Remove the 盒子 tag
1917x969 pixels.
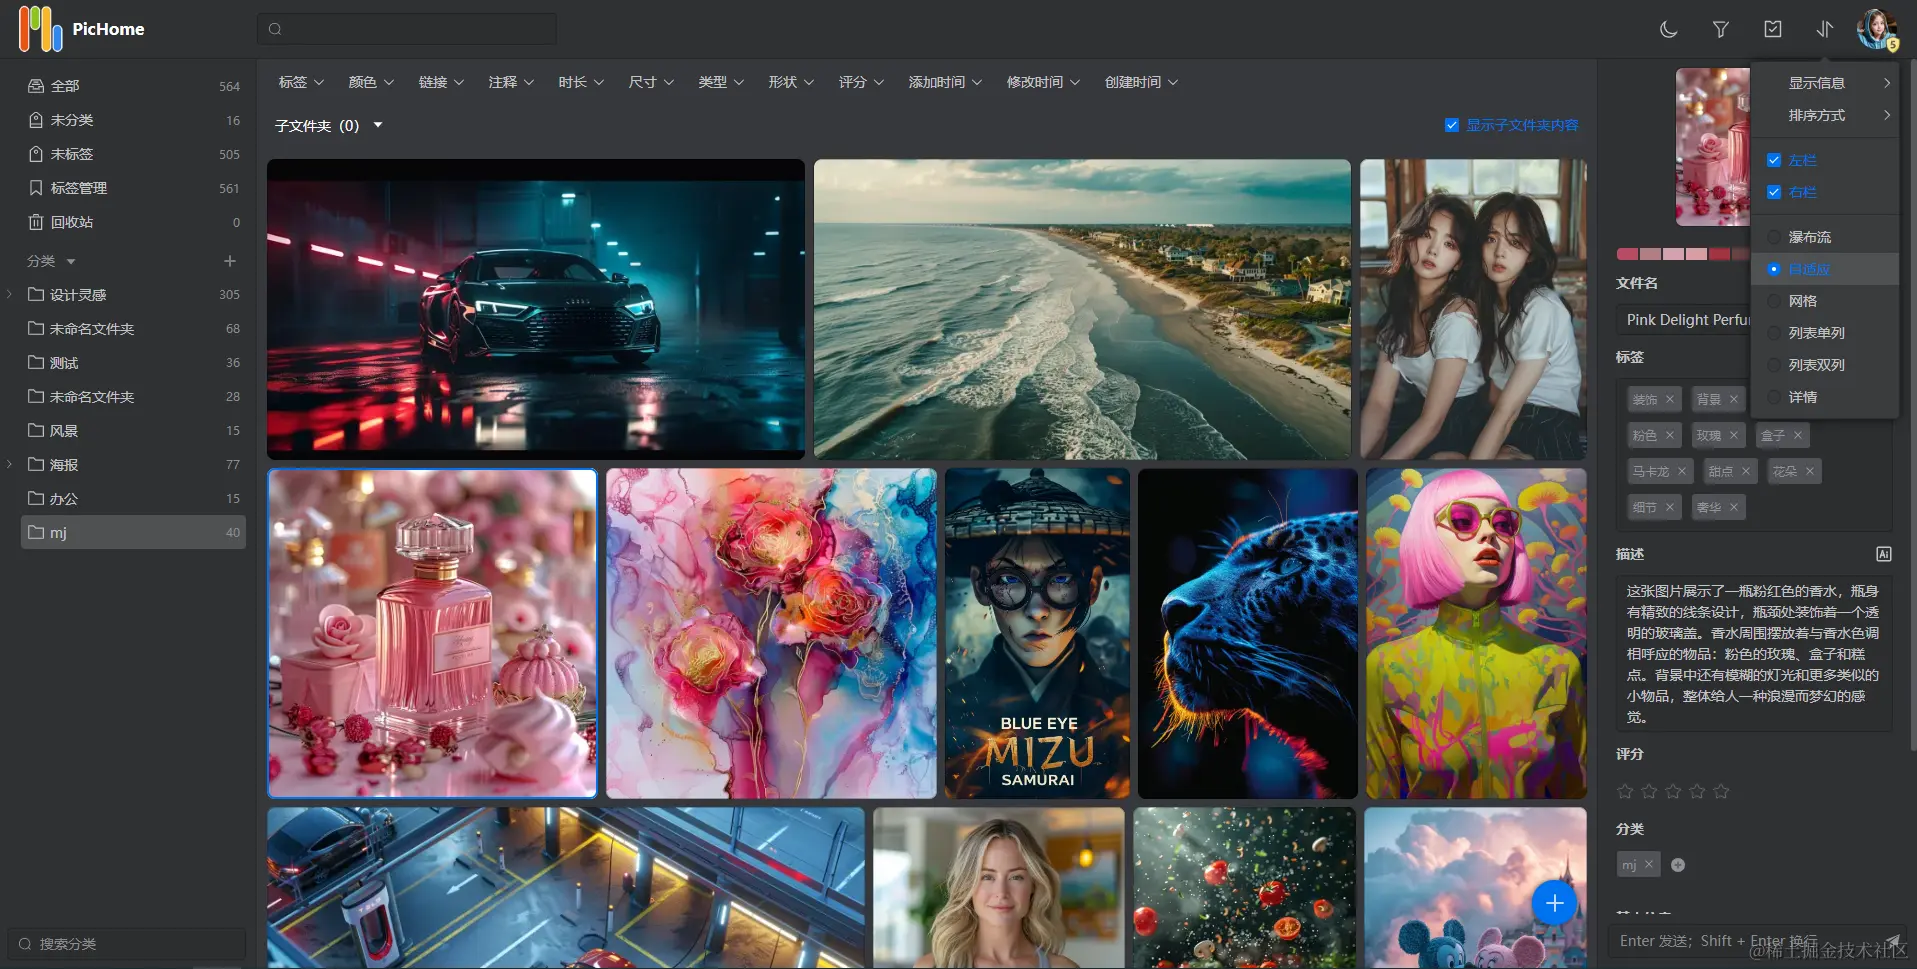pos(1797,435)
